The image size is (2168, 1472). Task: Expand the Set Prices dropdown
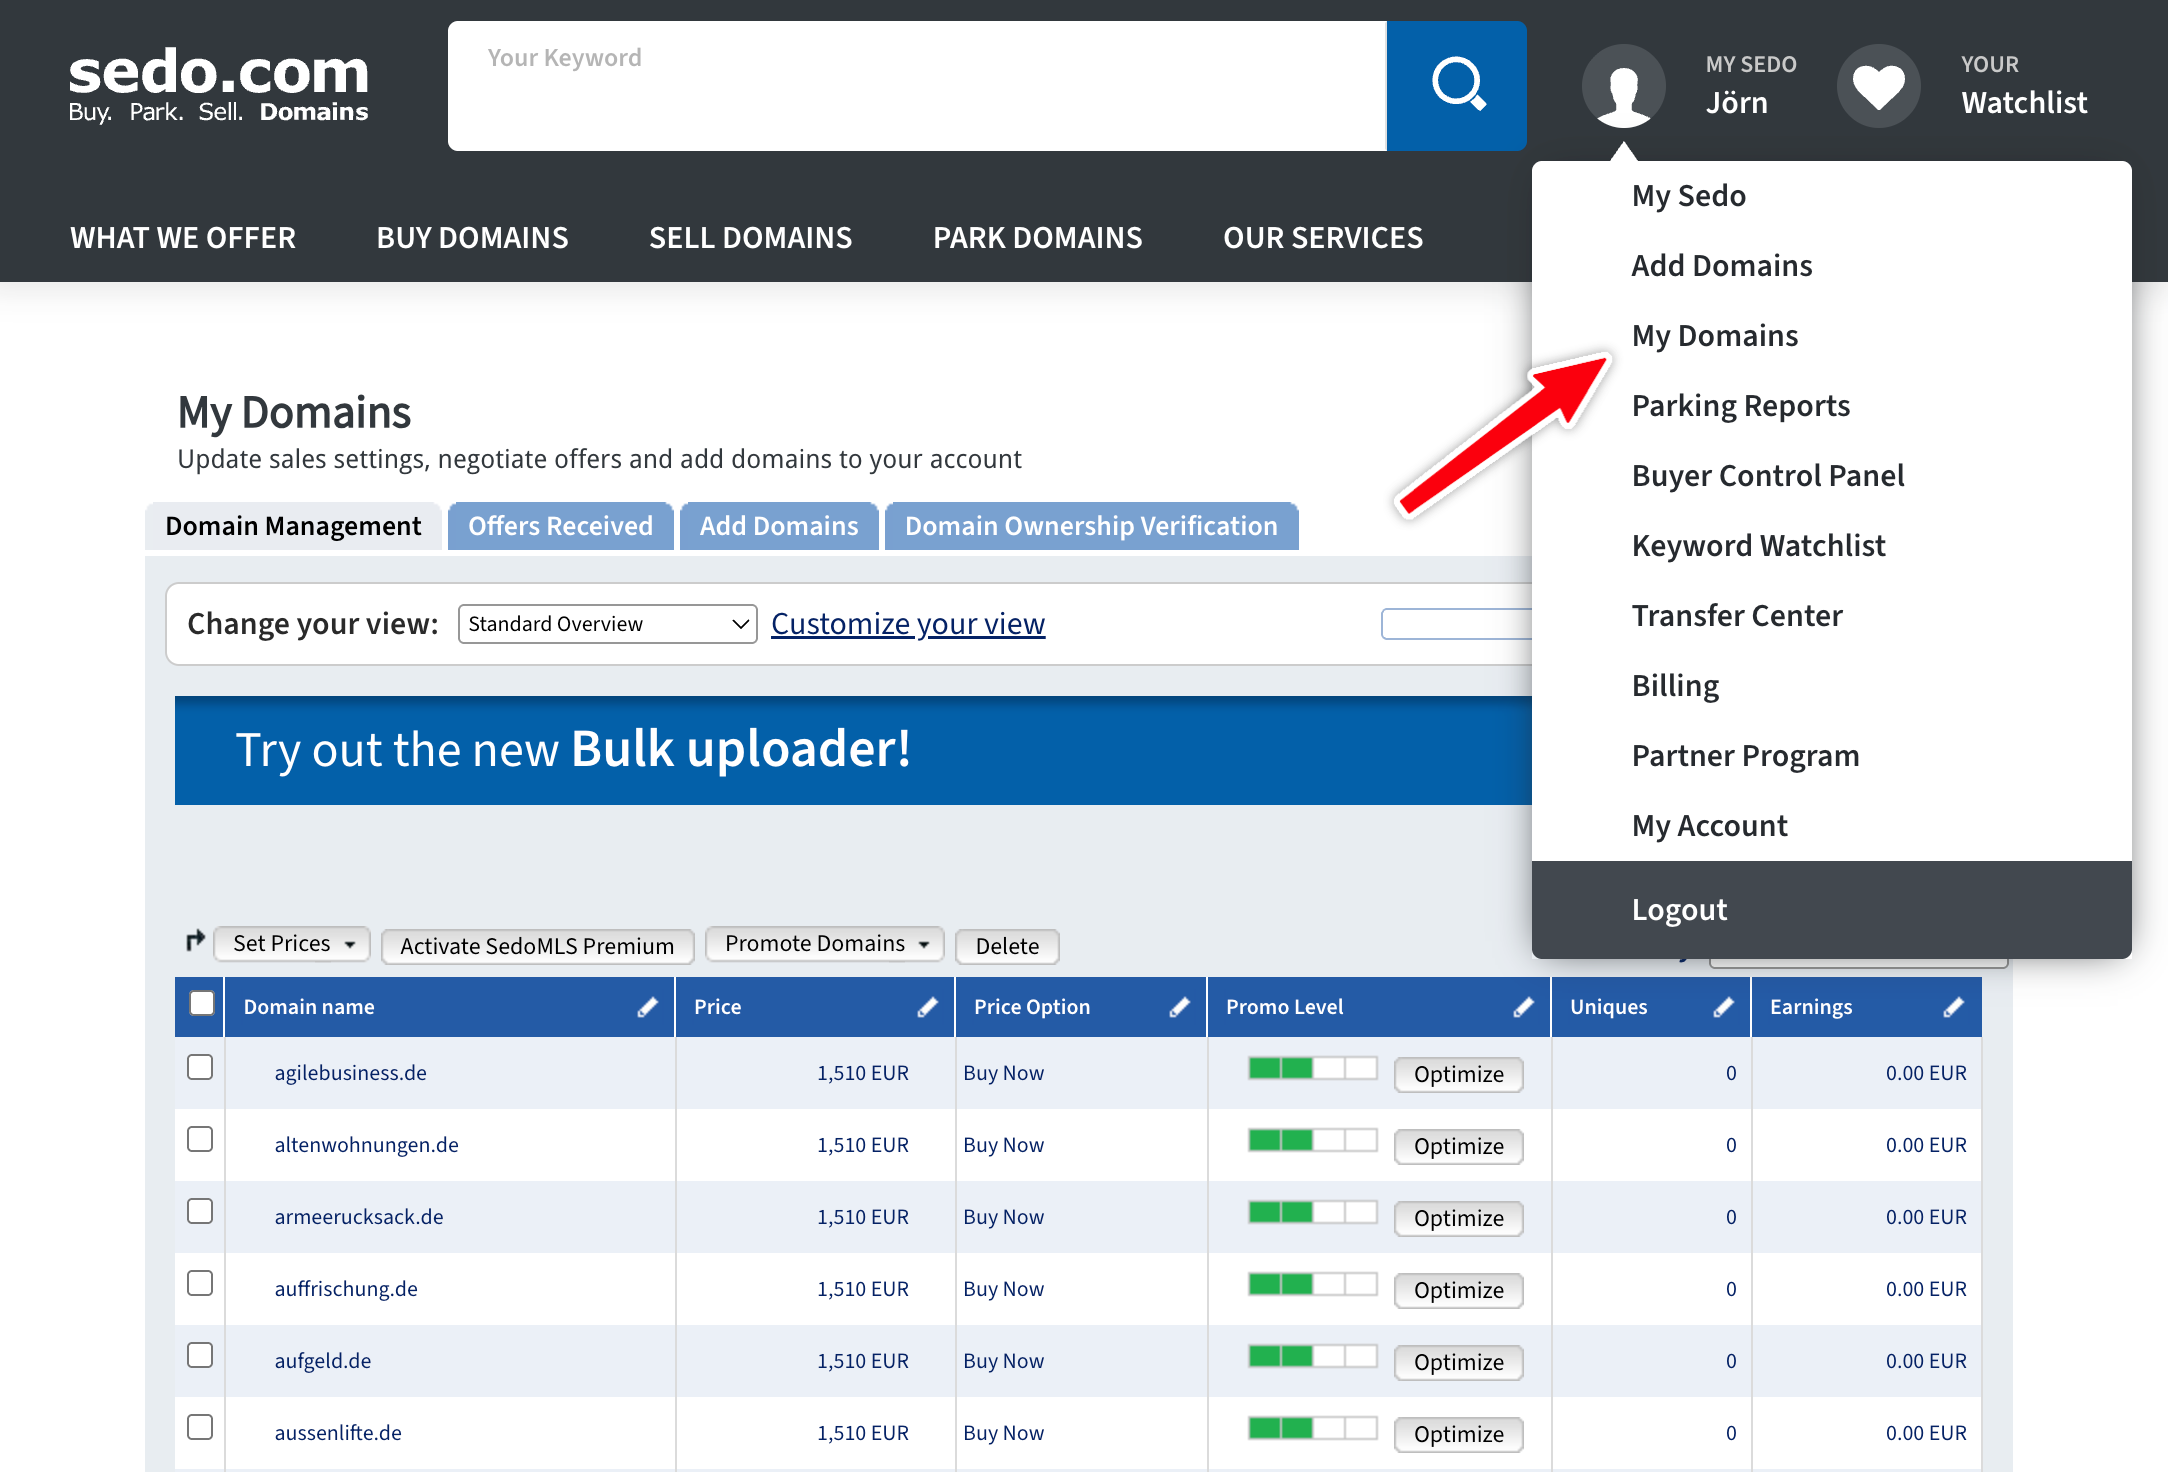292,944
